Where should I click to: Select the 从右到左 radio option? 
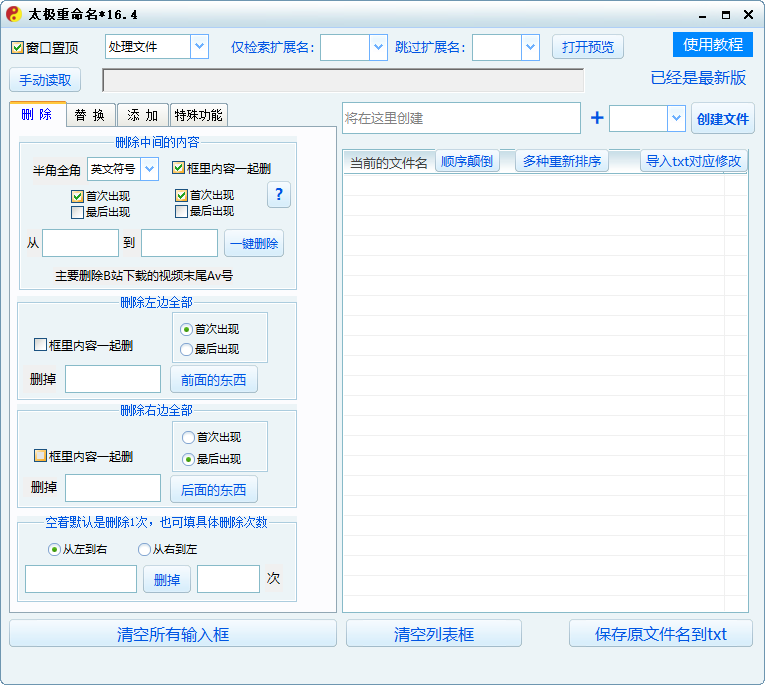click(145, 549)
